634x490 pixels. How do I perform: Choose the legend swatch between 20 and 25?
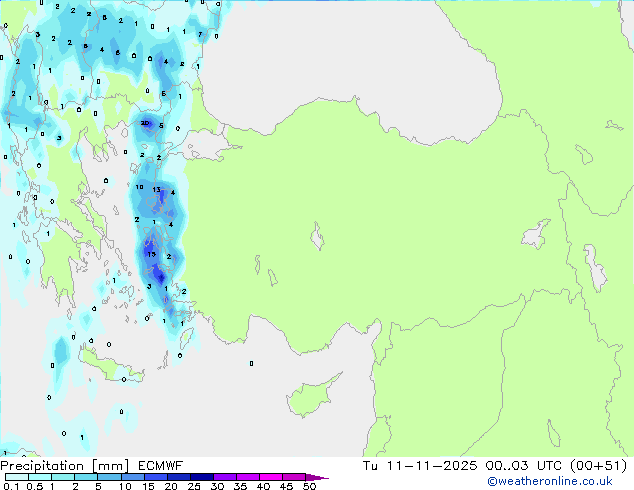(x=178, y=477)
